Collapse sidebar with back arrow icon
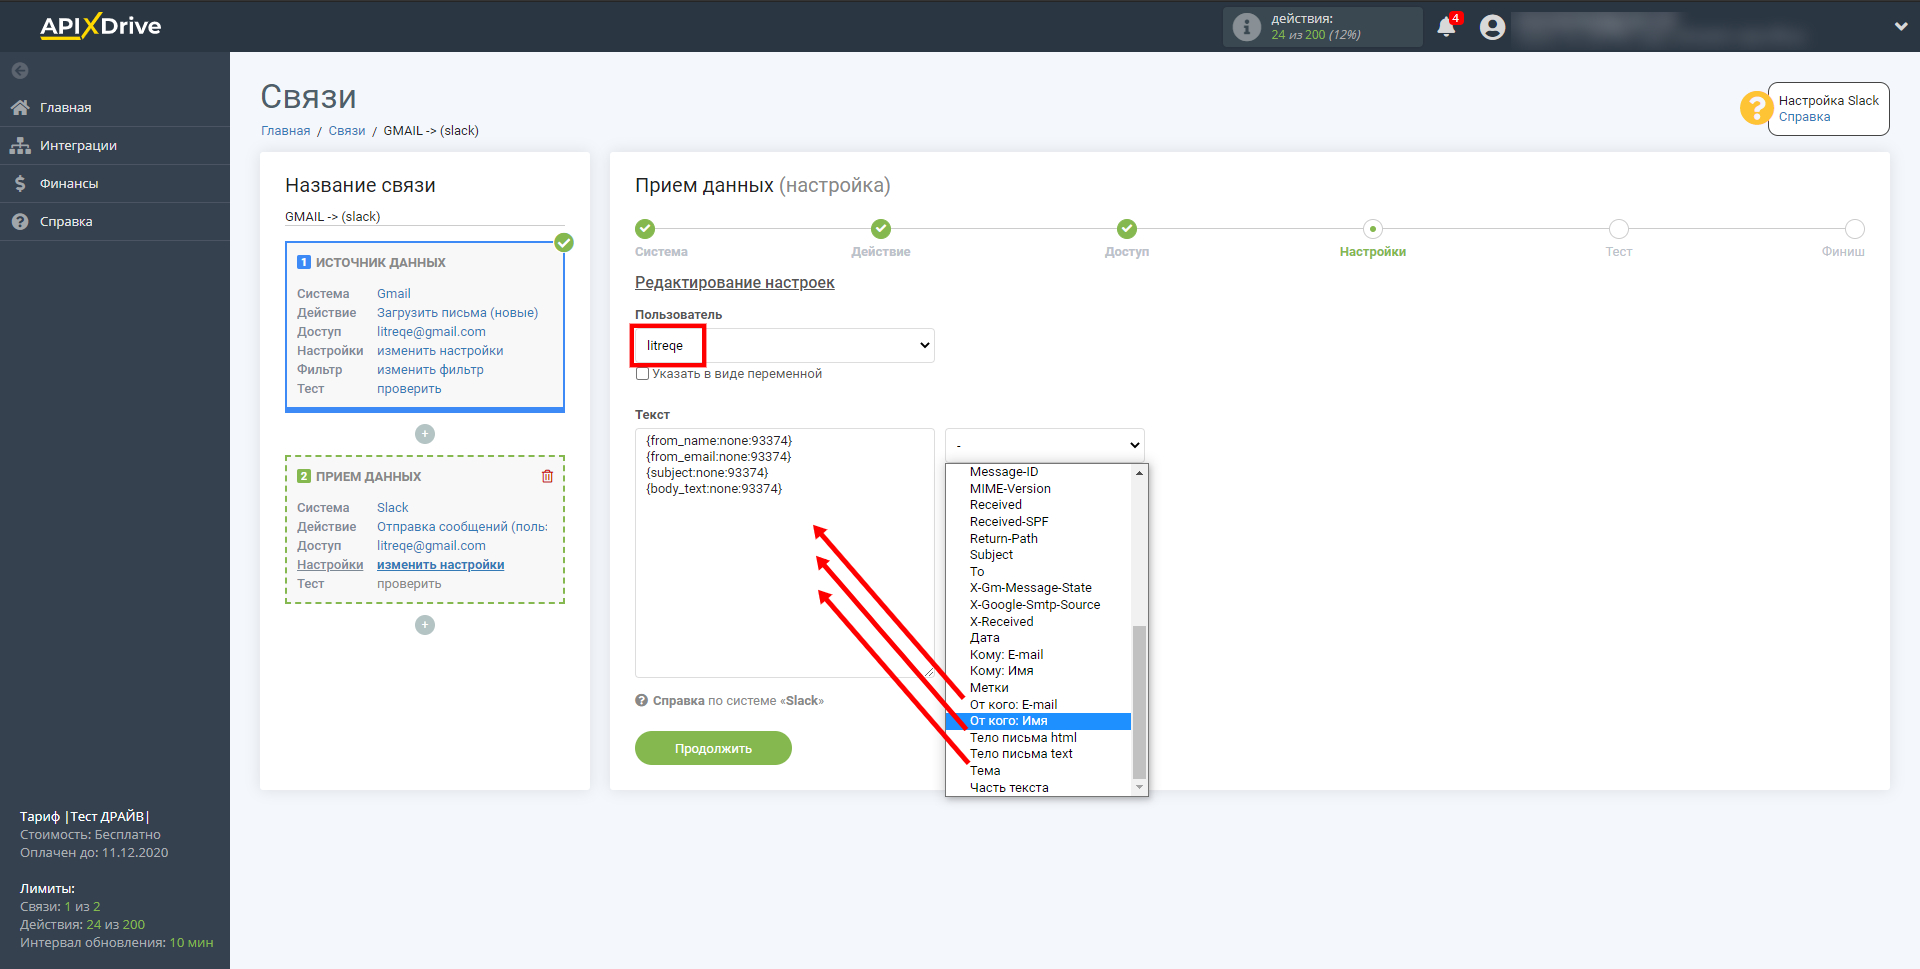 point(20,71)
